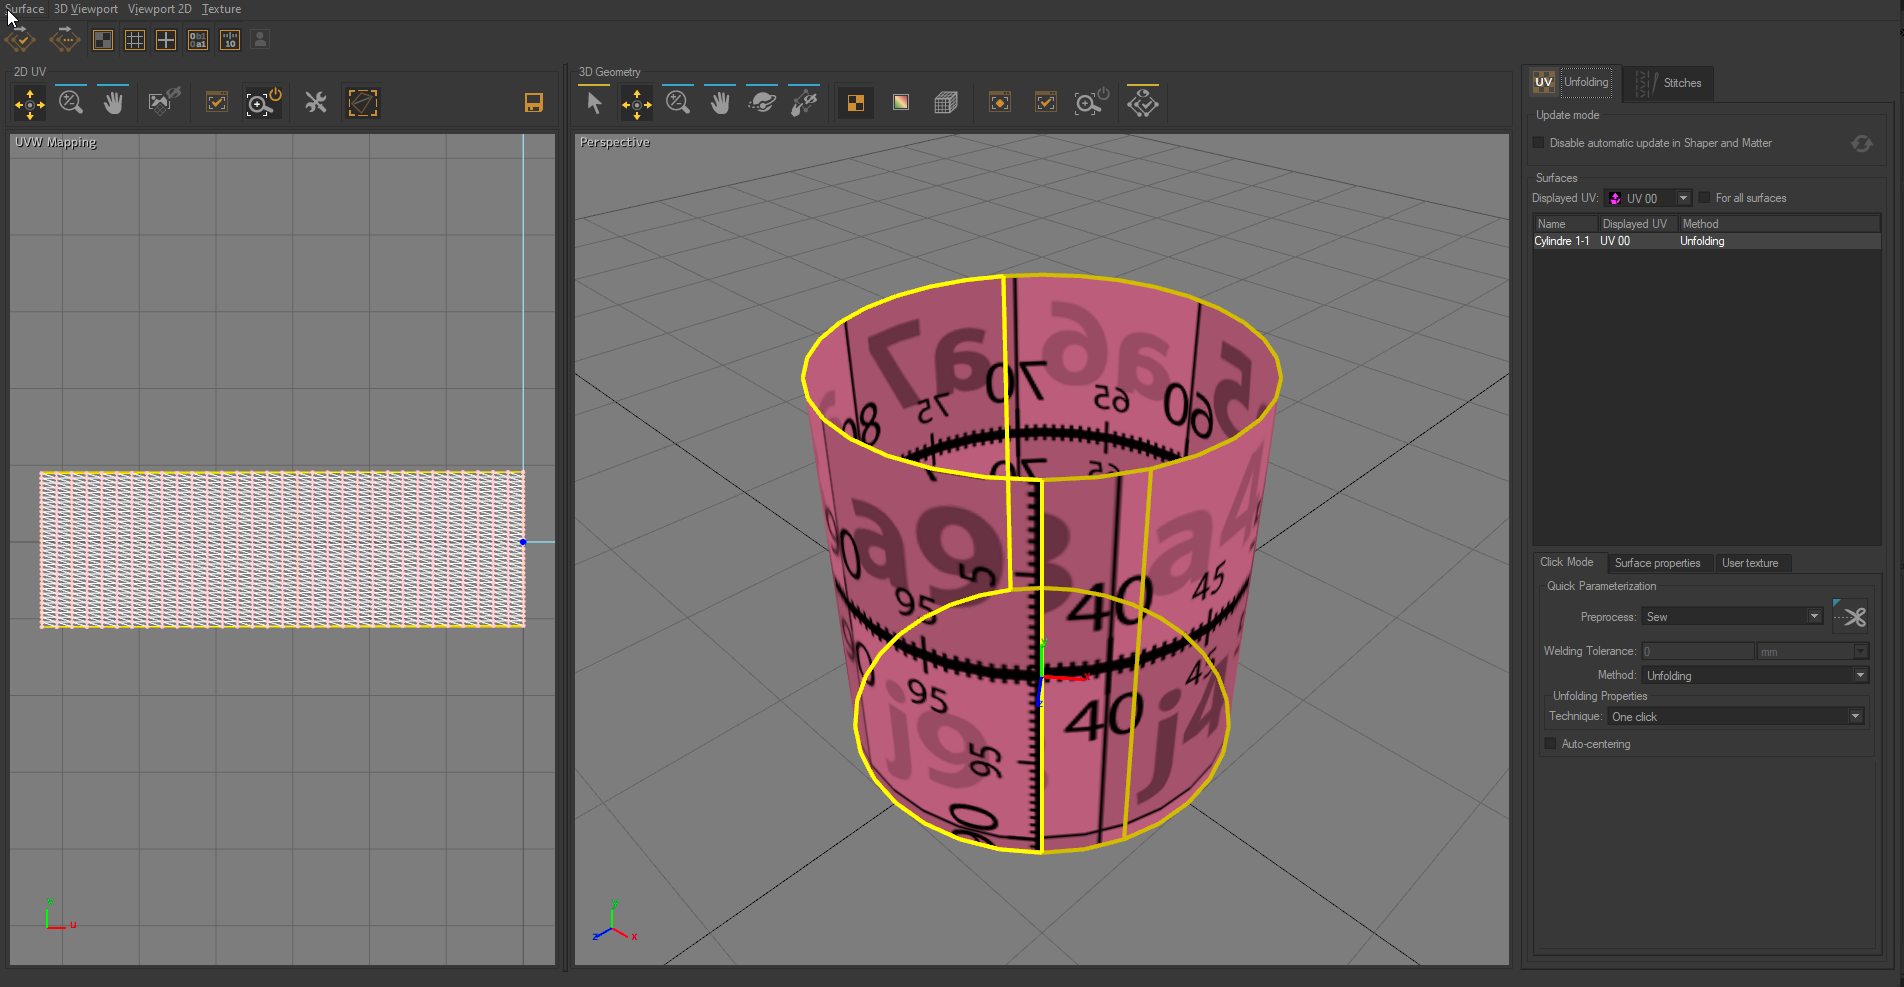Screen dimensions: 1904x987
Task: Click the save icon in the 2D UV panel
Action: click(x=533, y=101)
